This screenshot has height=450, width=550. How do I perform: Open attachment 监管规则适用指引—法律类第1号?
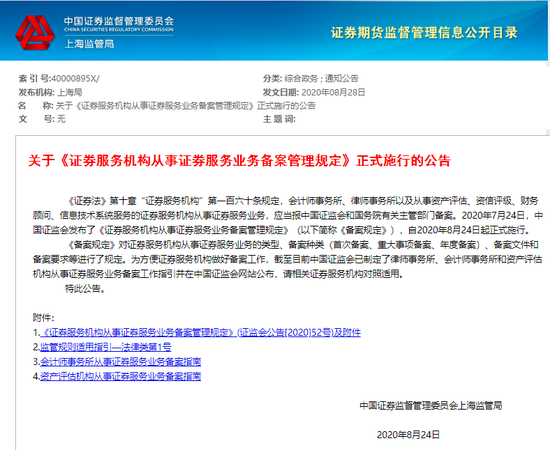[106, 347]
